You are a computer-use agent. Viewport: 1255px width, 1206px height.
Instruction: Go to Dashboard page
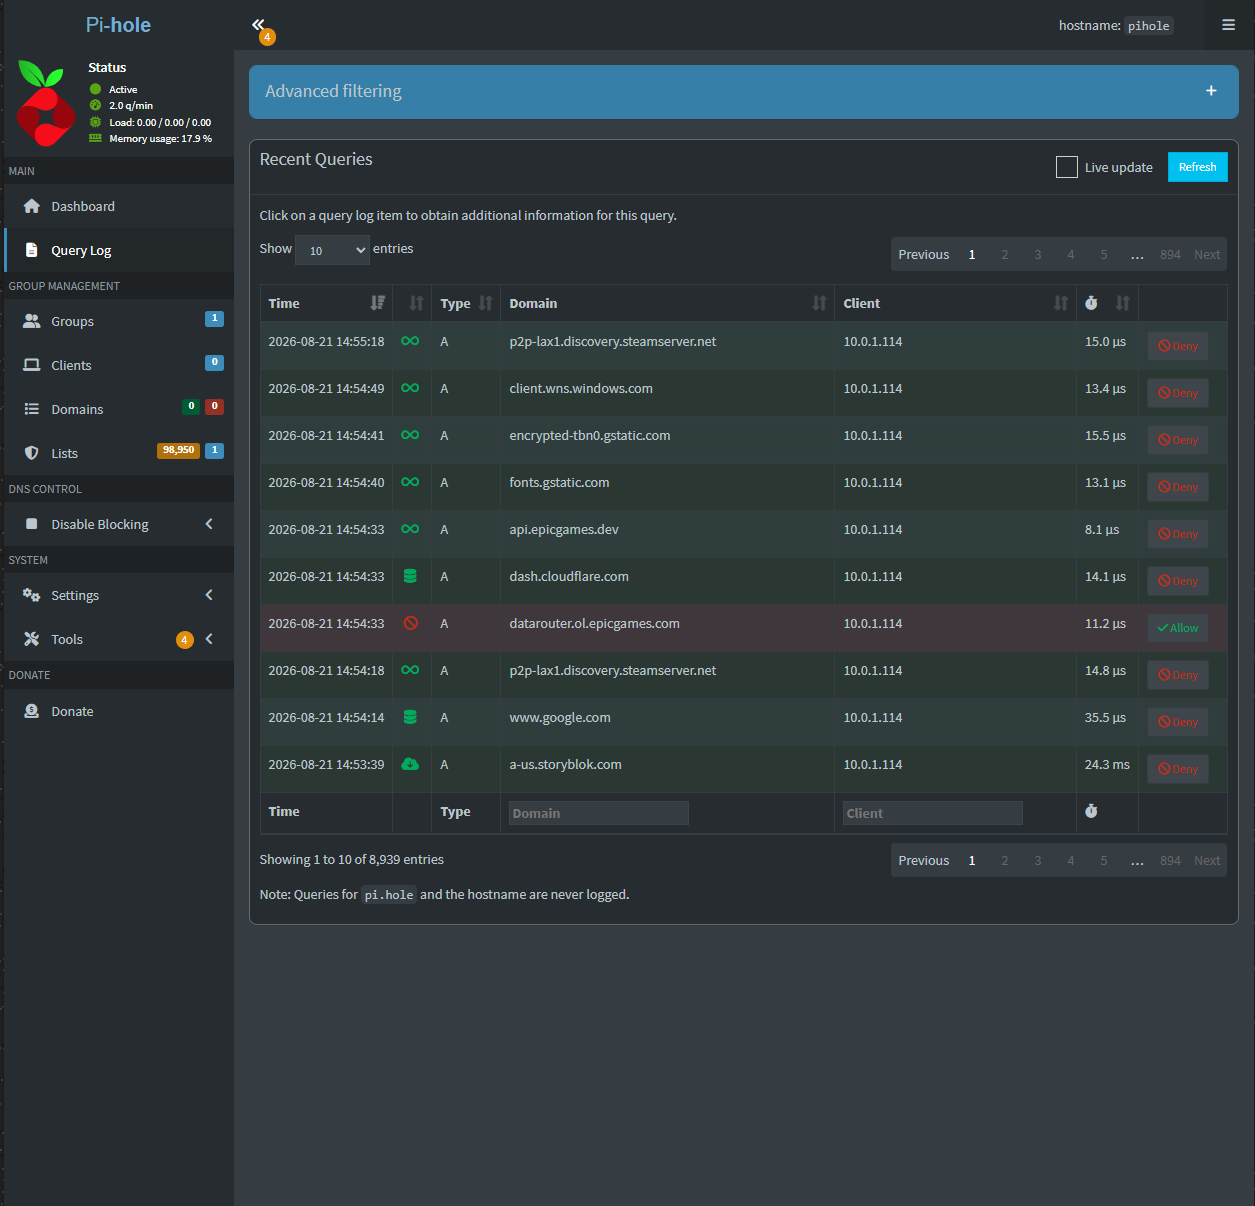tap(119, 206)
